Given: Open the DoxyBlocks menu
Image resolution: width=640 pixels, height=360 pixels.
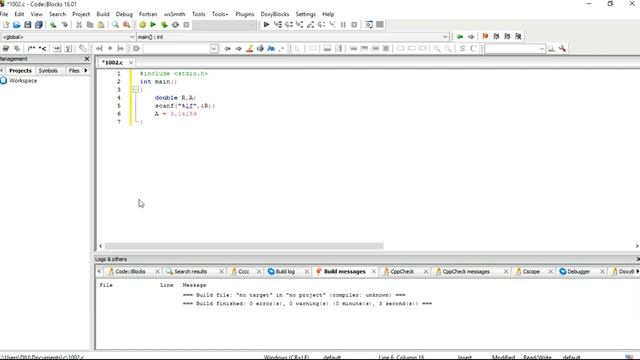Looking at the screenshot, I should pyautogui.click(x=275, y=14).
